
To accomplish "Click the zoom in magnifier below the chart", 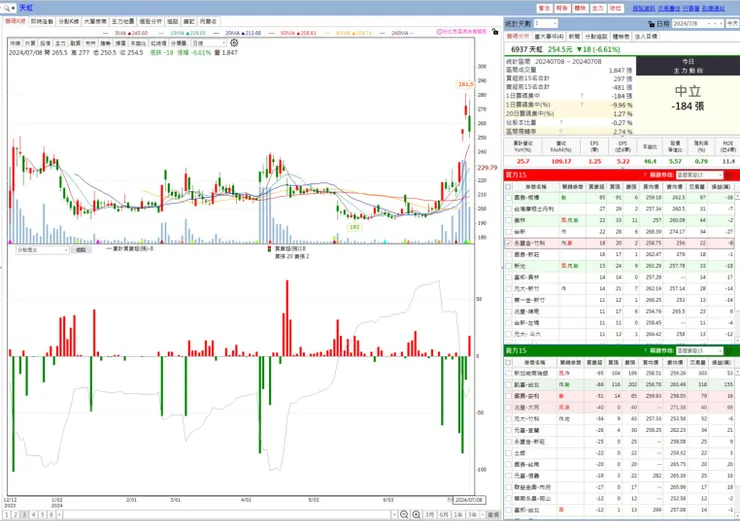I will [416, 514].
